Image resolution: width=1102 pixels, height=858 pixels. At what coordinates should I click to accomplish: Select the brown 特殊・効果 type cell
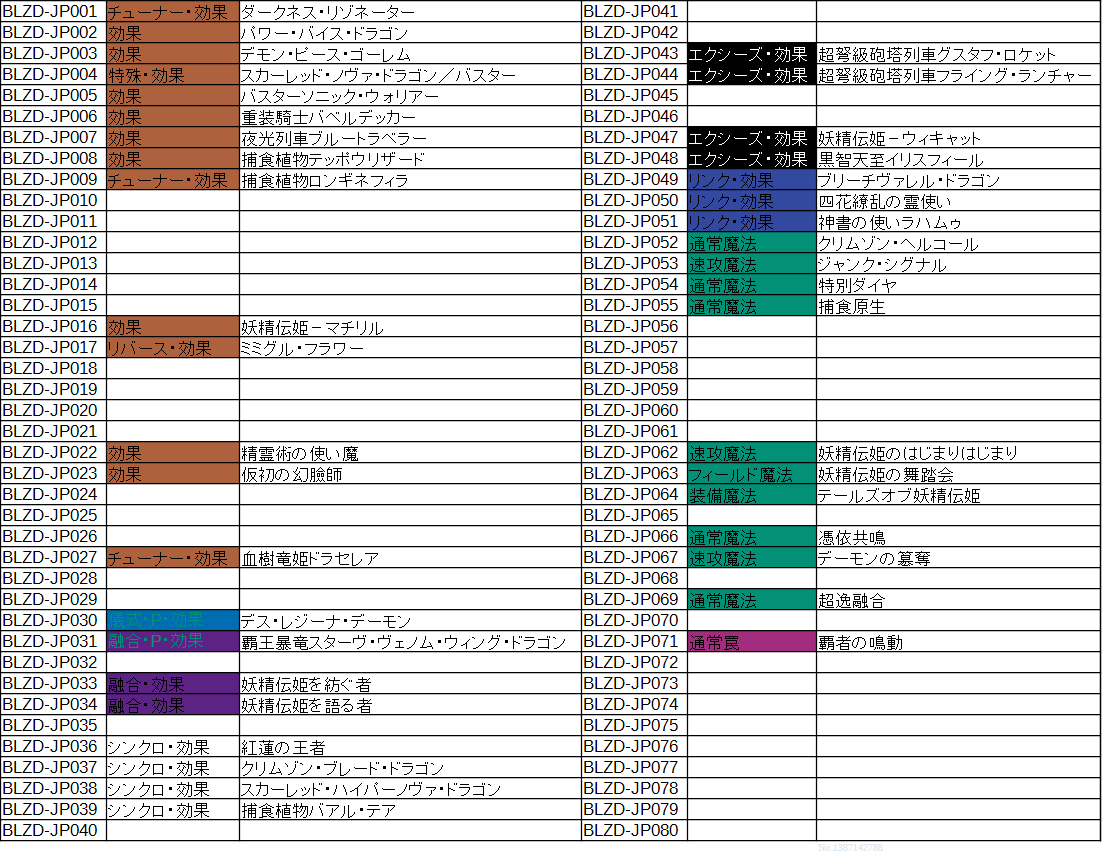[x=172, y=75]
